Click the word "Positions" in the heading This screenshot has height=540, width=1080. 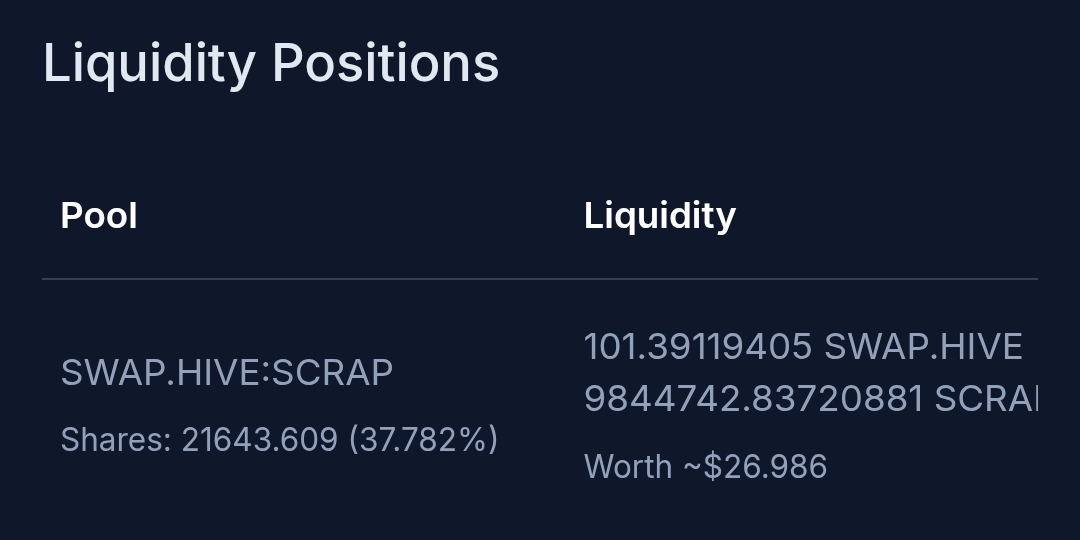385,64
